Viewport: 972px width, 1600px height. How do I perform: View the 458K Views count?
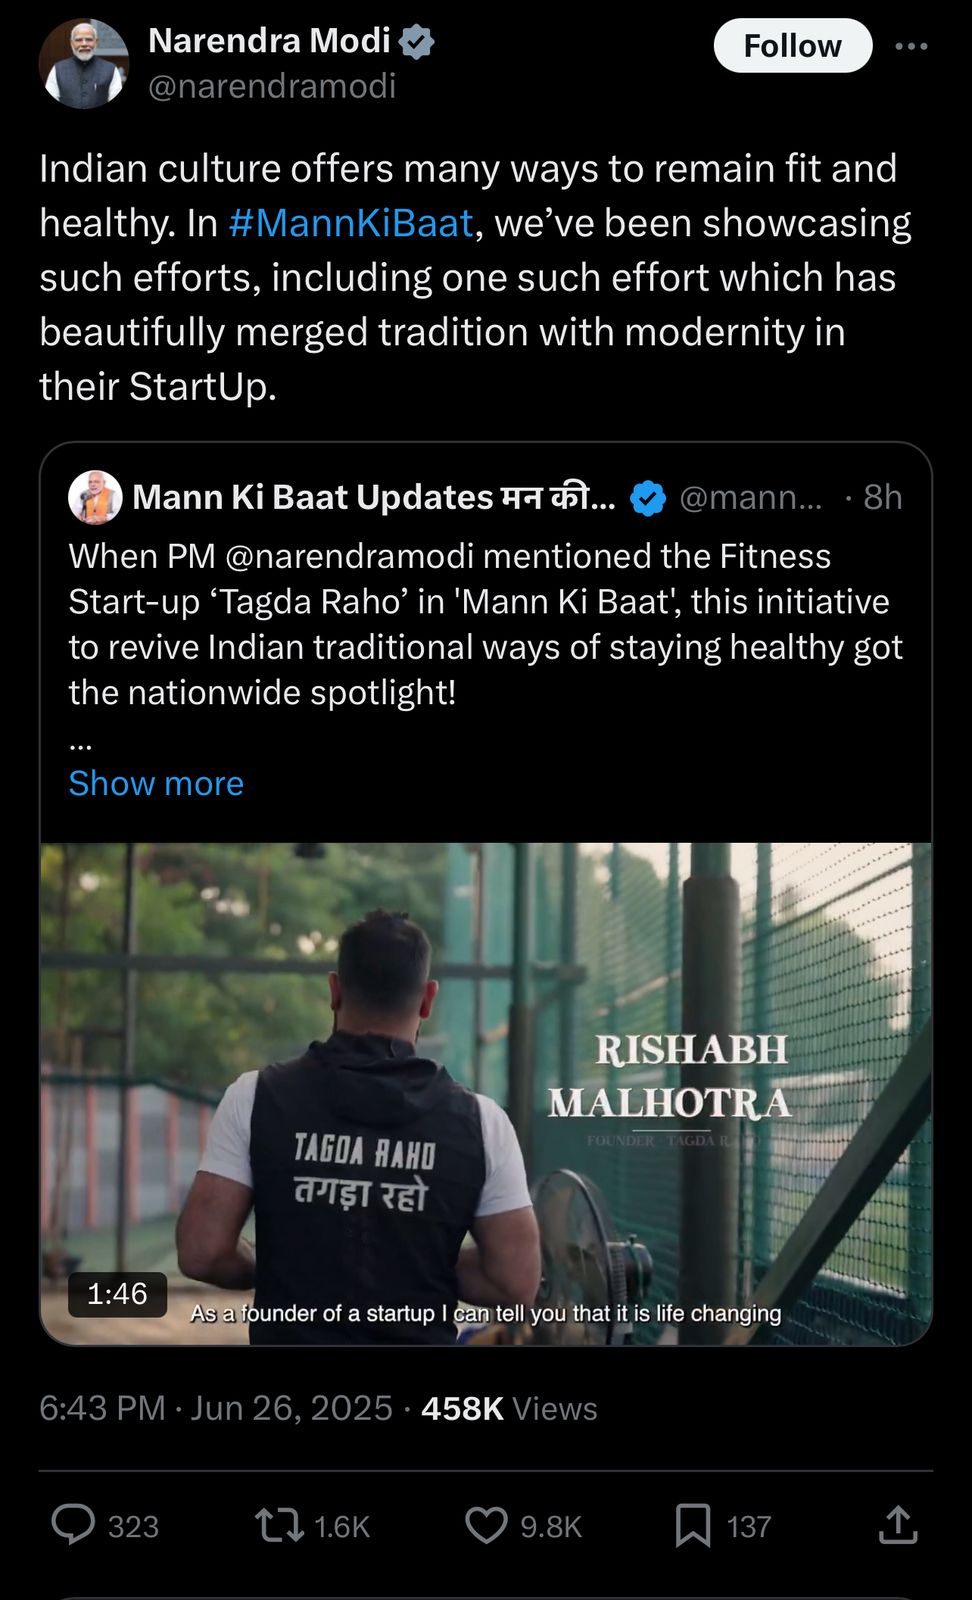point(508,1408)
